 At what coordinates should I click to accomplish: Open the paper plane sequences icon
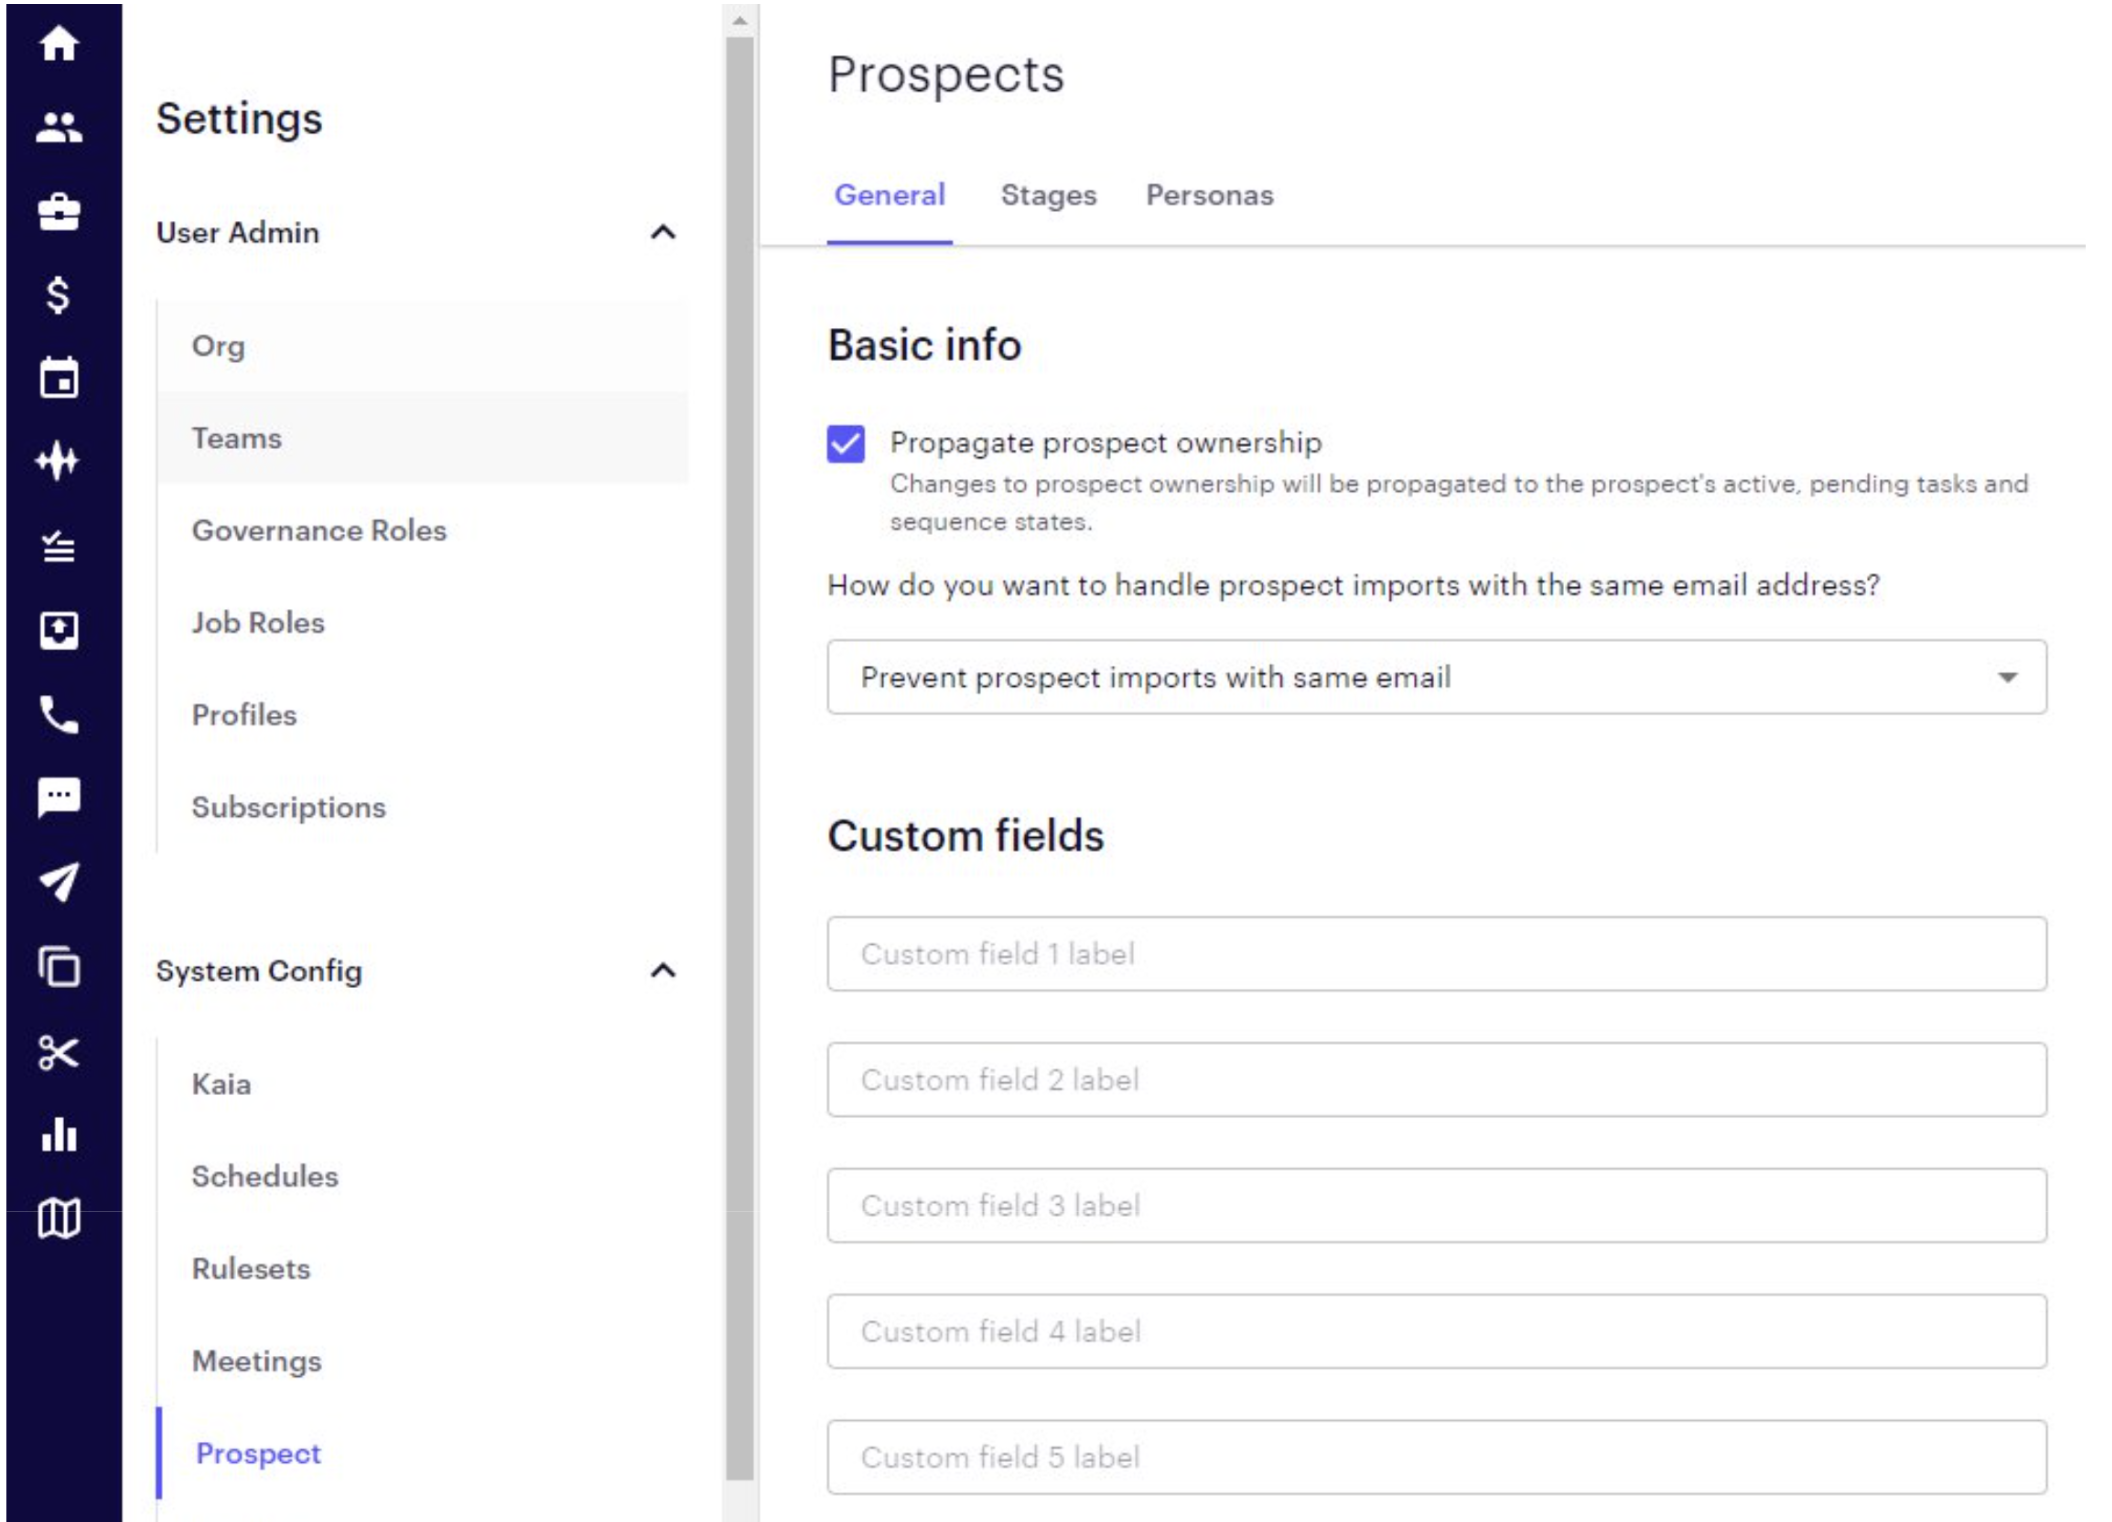[x=59, y=882]
